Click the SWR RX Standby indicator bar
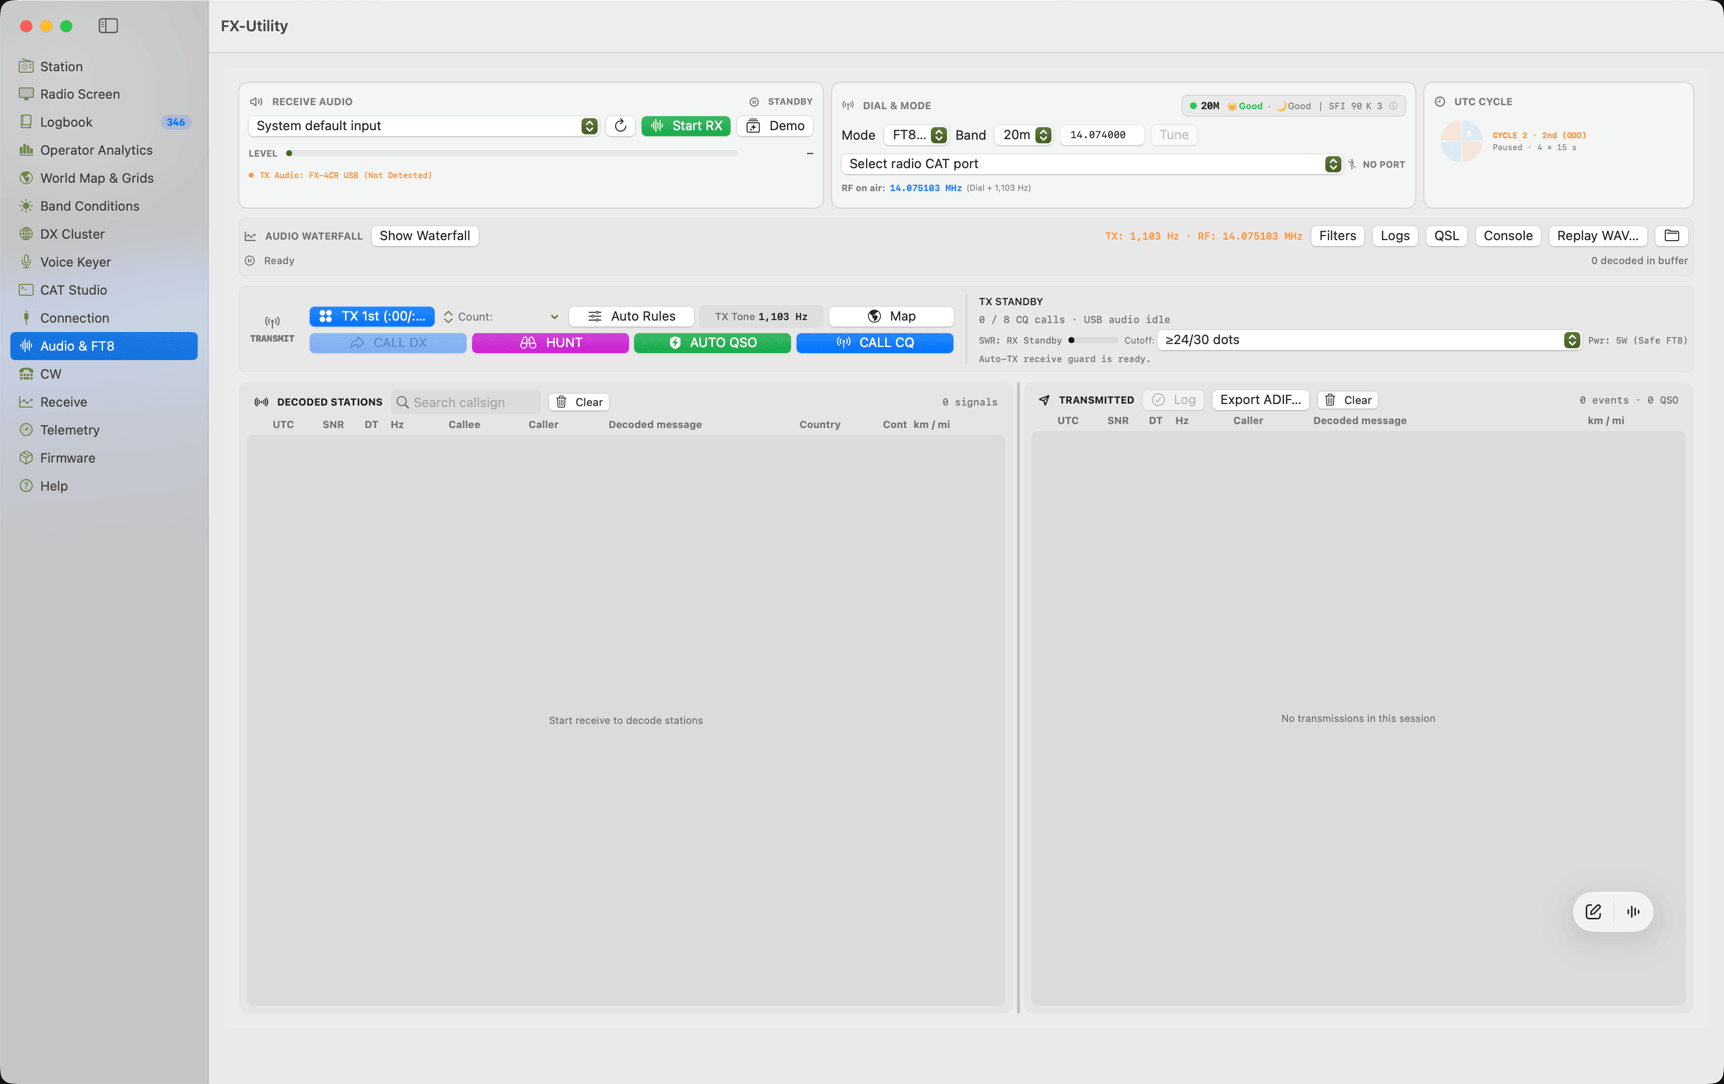This screenshot has width=1724, height=1084. pos(1092,341)
